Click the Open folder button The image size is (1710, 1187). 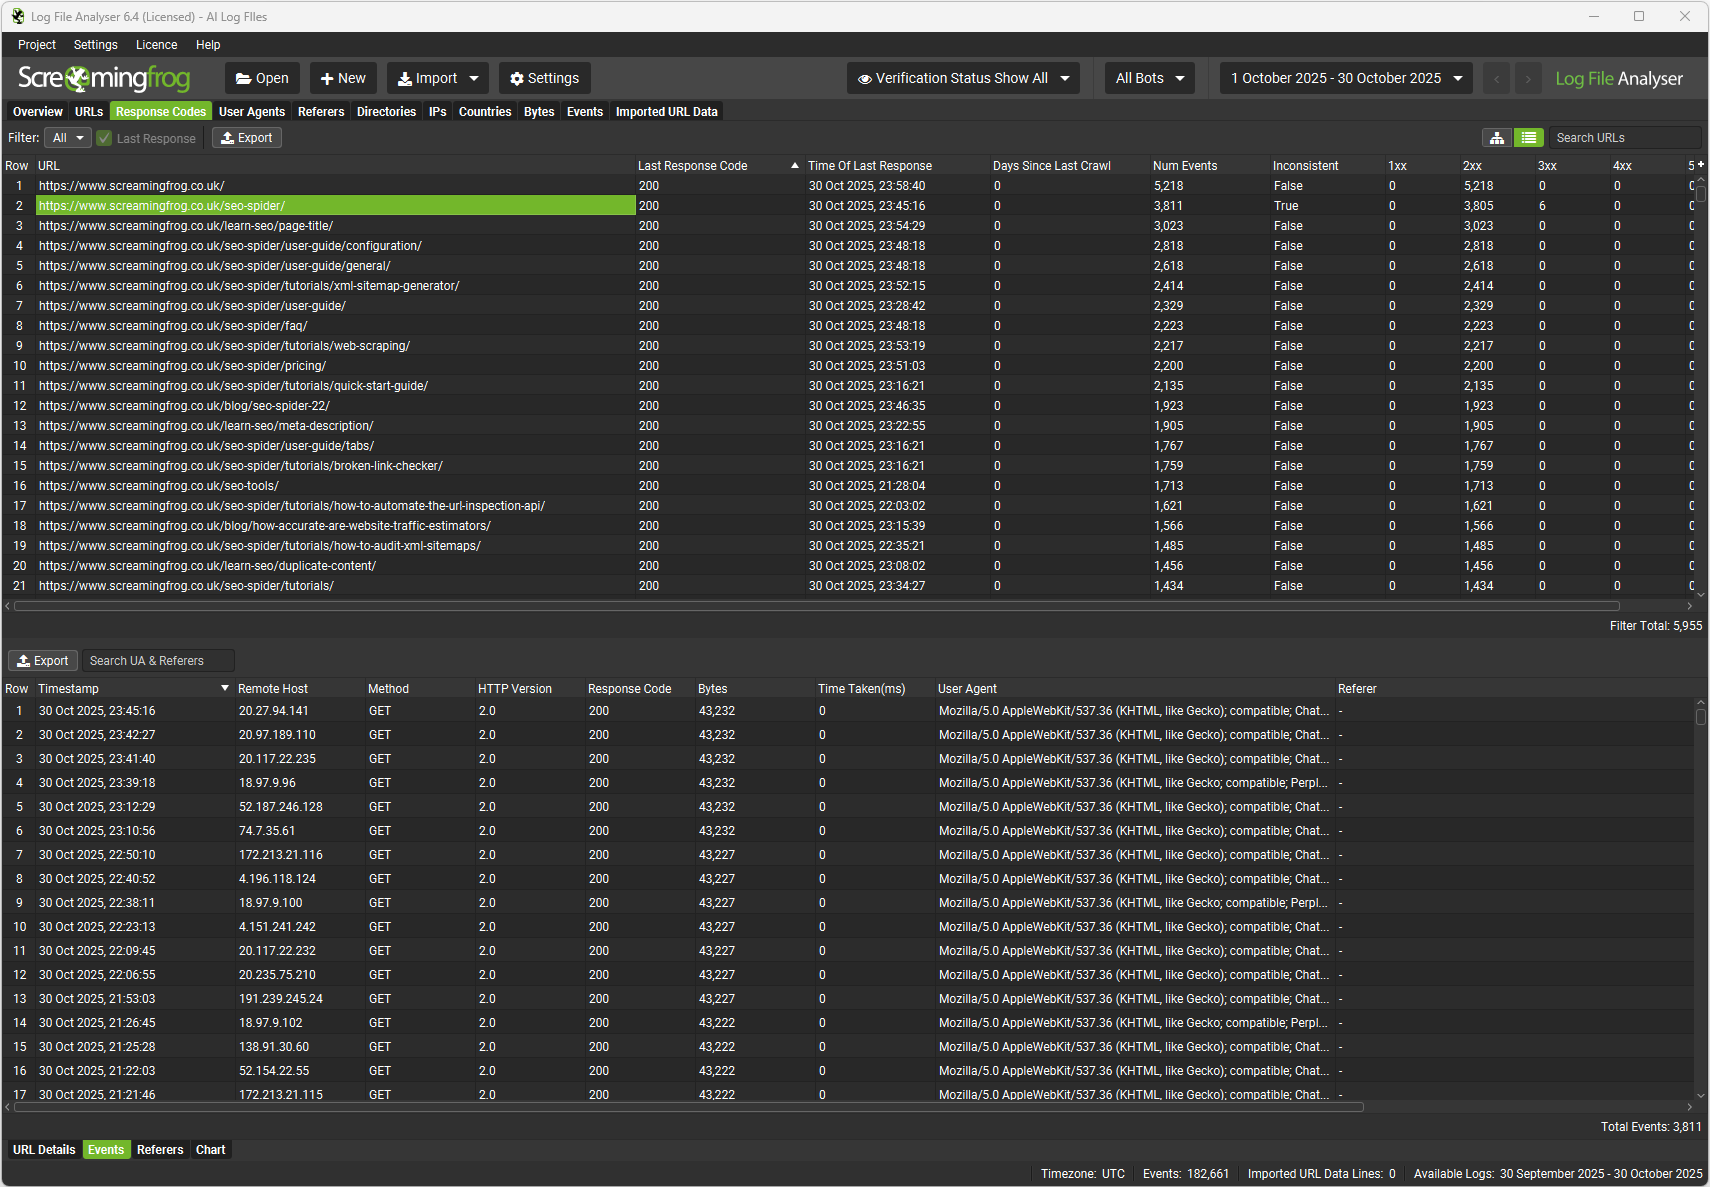262,78
